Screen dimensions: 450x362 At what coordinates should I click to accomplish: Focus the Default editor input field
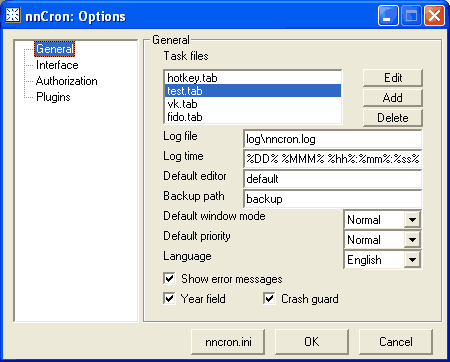(332, 179)
